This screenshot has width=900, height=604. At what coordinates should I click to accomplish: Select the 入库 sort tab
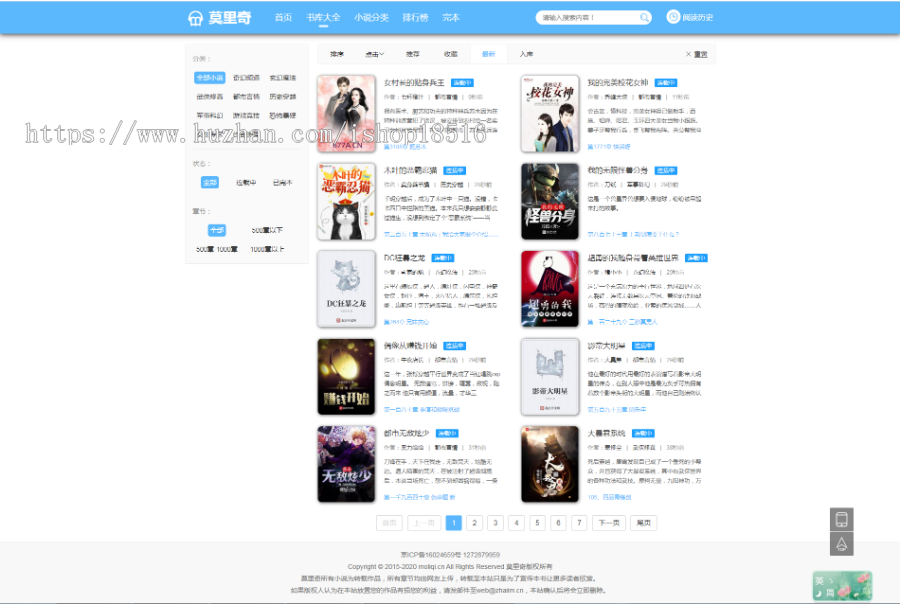[526, 54]
